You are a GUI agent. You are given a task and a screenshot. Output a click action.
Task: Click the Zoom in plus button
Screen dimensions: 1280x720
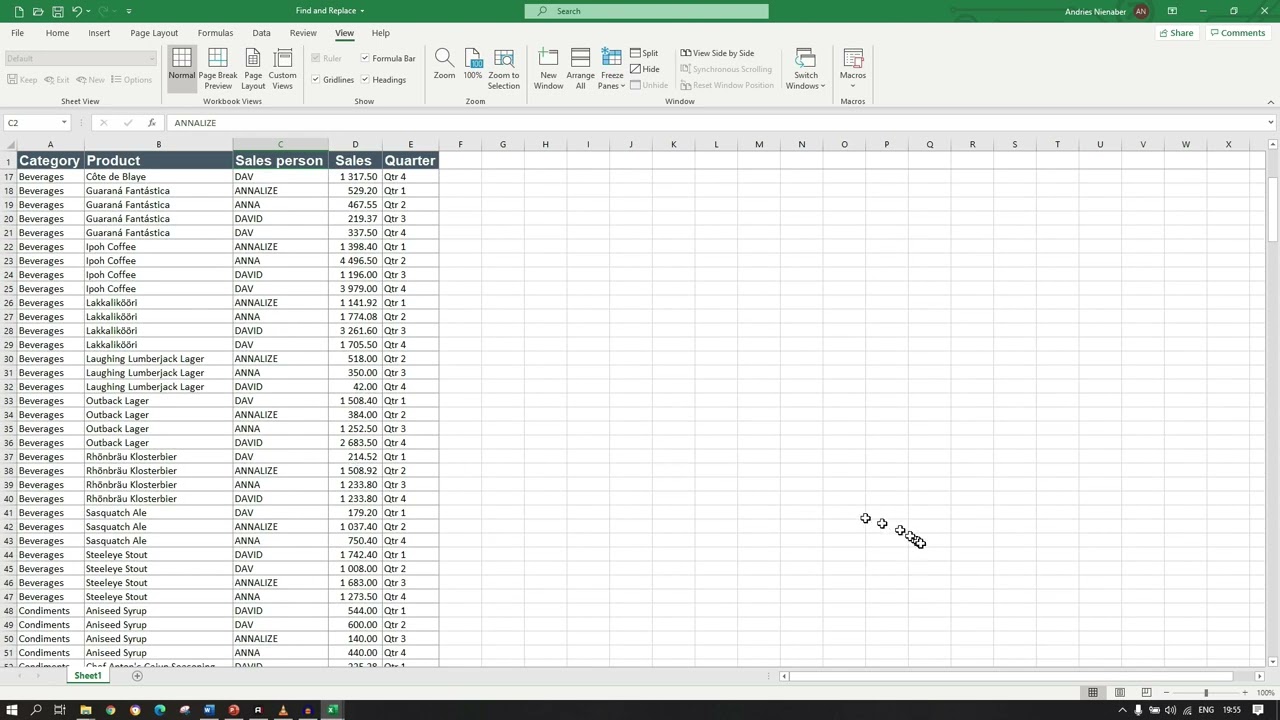(1245, 692)
